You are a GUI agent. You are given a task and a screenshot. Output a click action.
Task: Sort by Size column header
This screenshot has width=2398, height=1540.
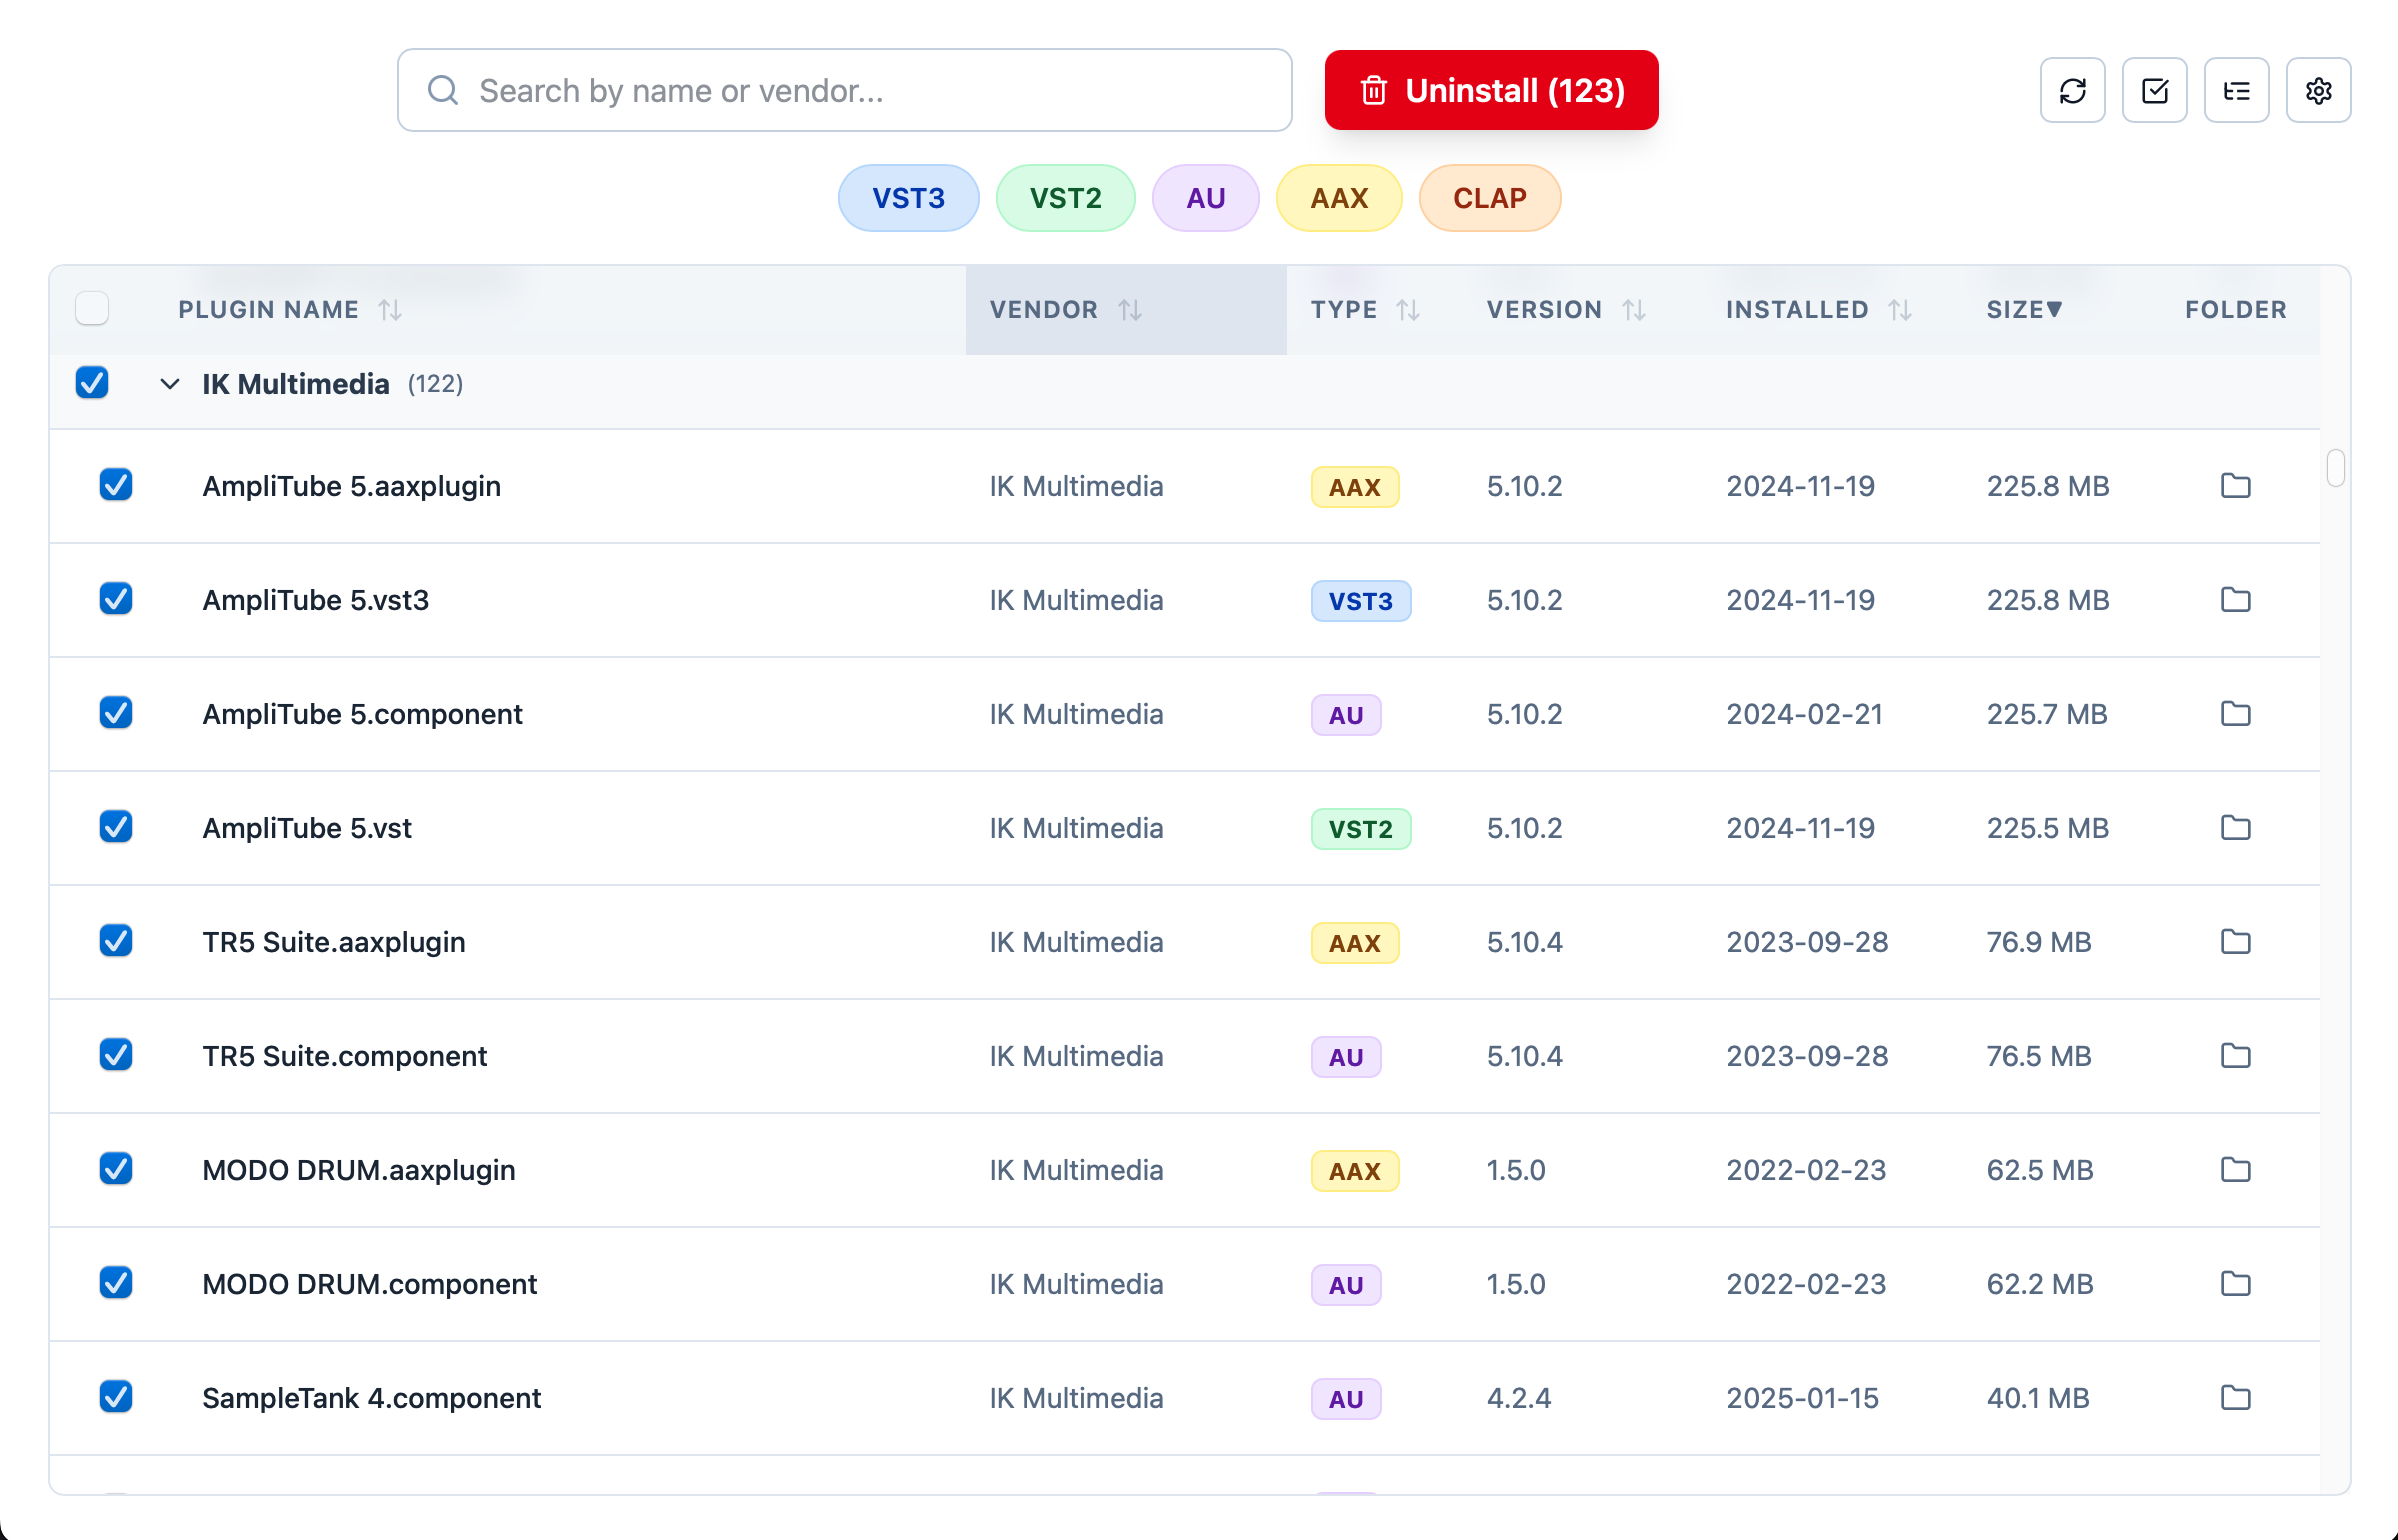[2024, 310]
